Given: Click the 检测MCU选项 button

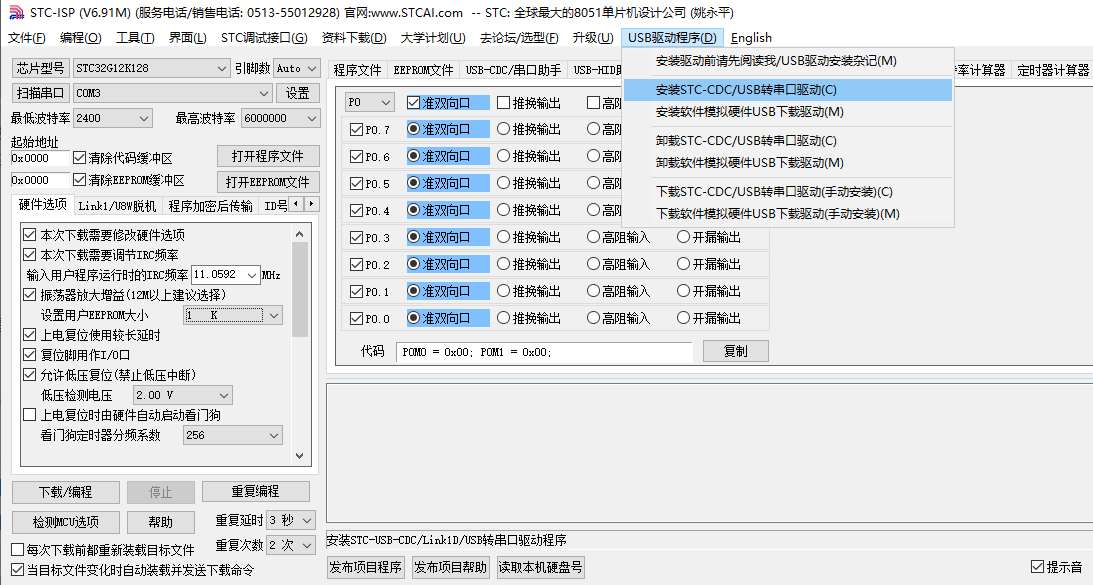Looking at the screenshot, I should (66, 522).
